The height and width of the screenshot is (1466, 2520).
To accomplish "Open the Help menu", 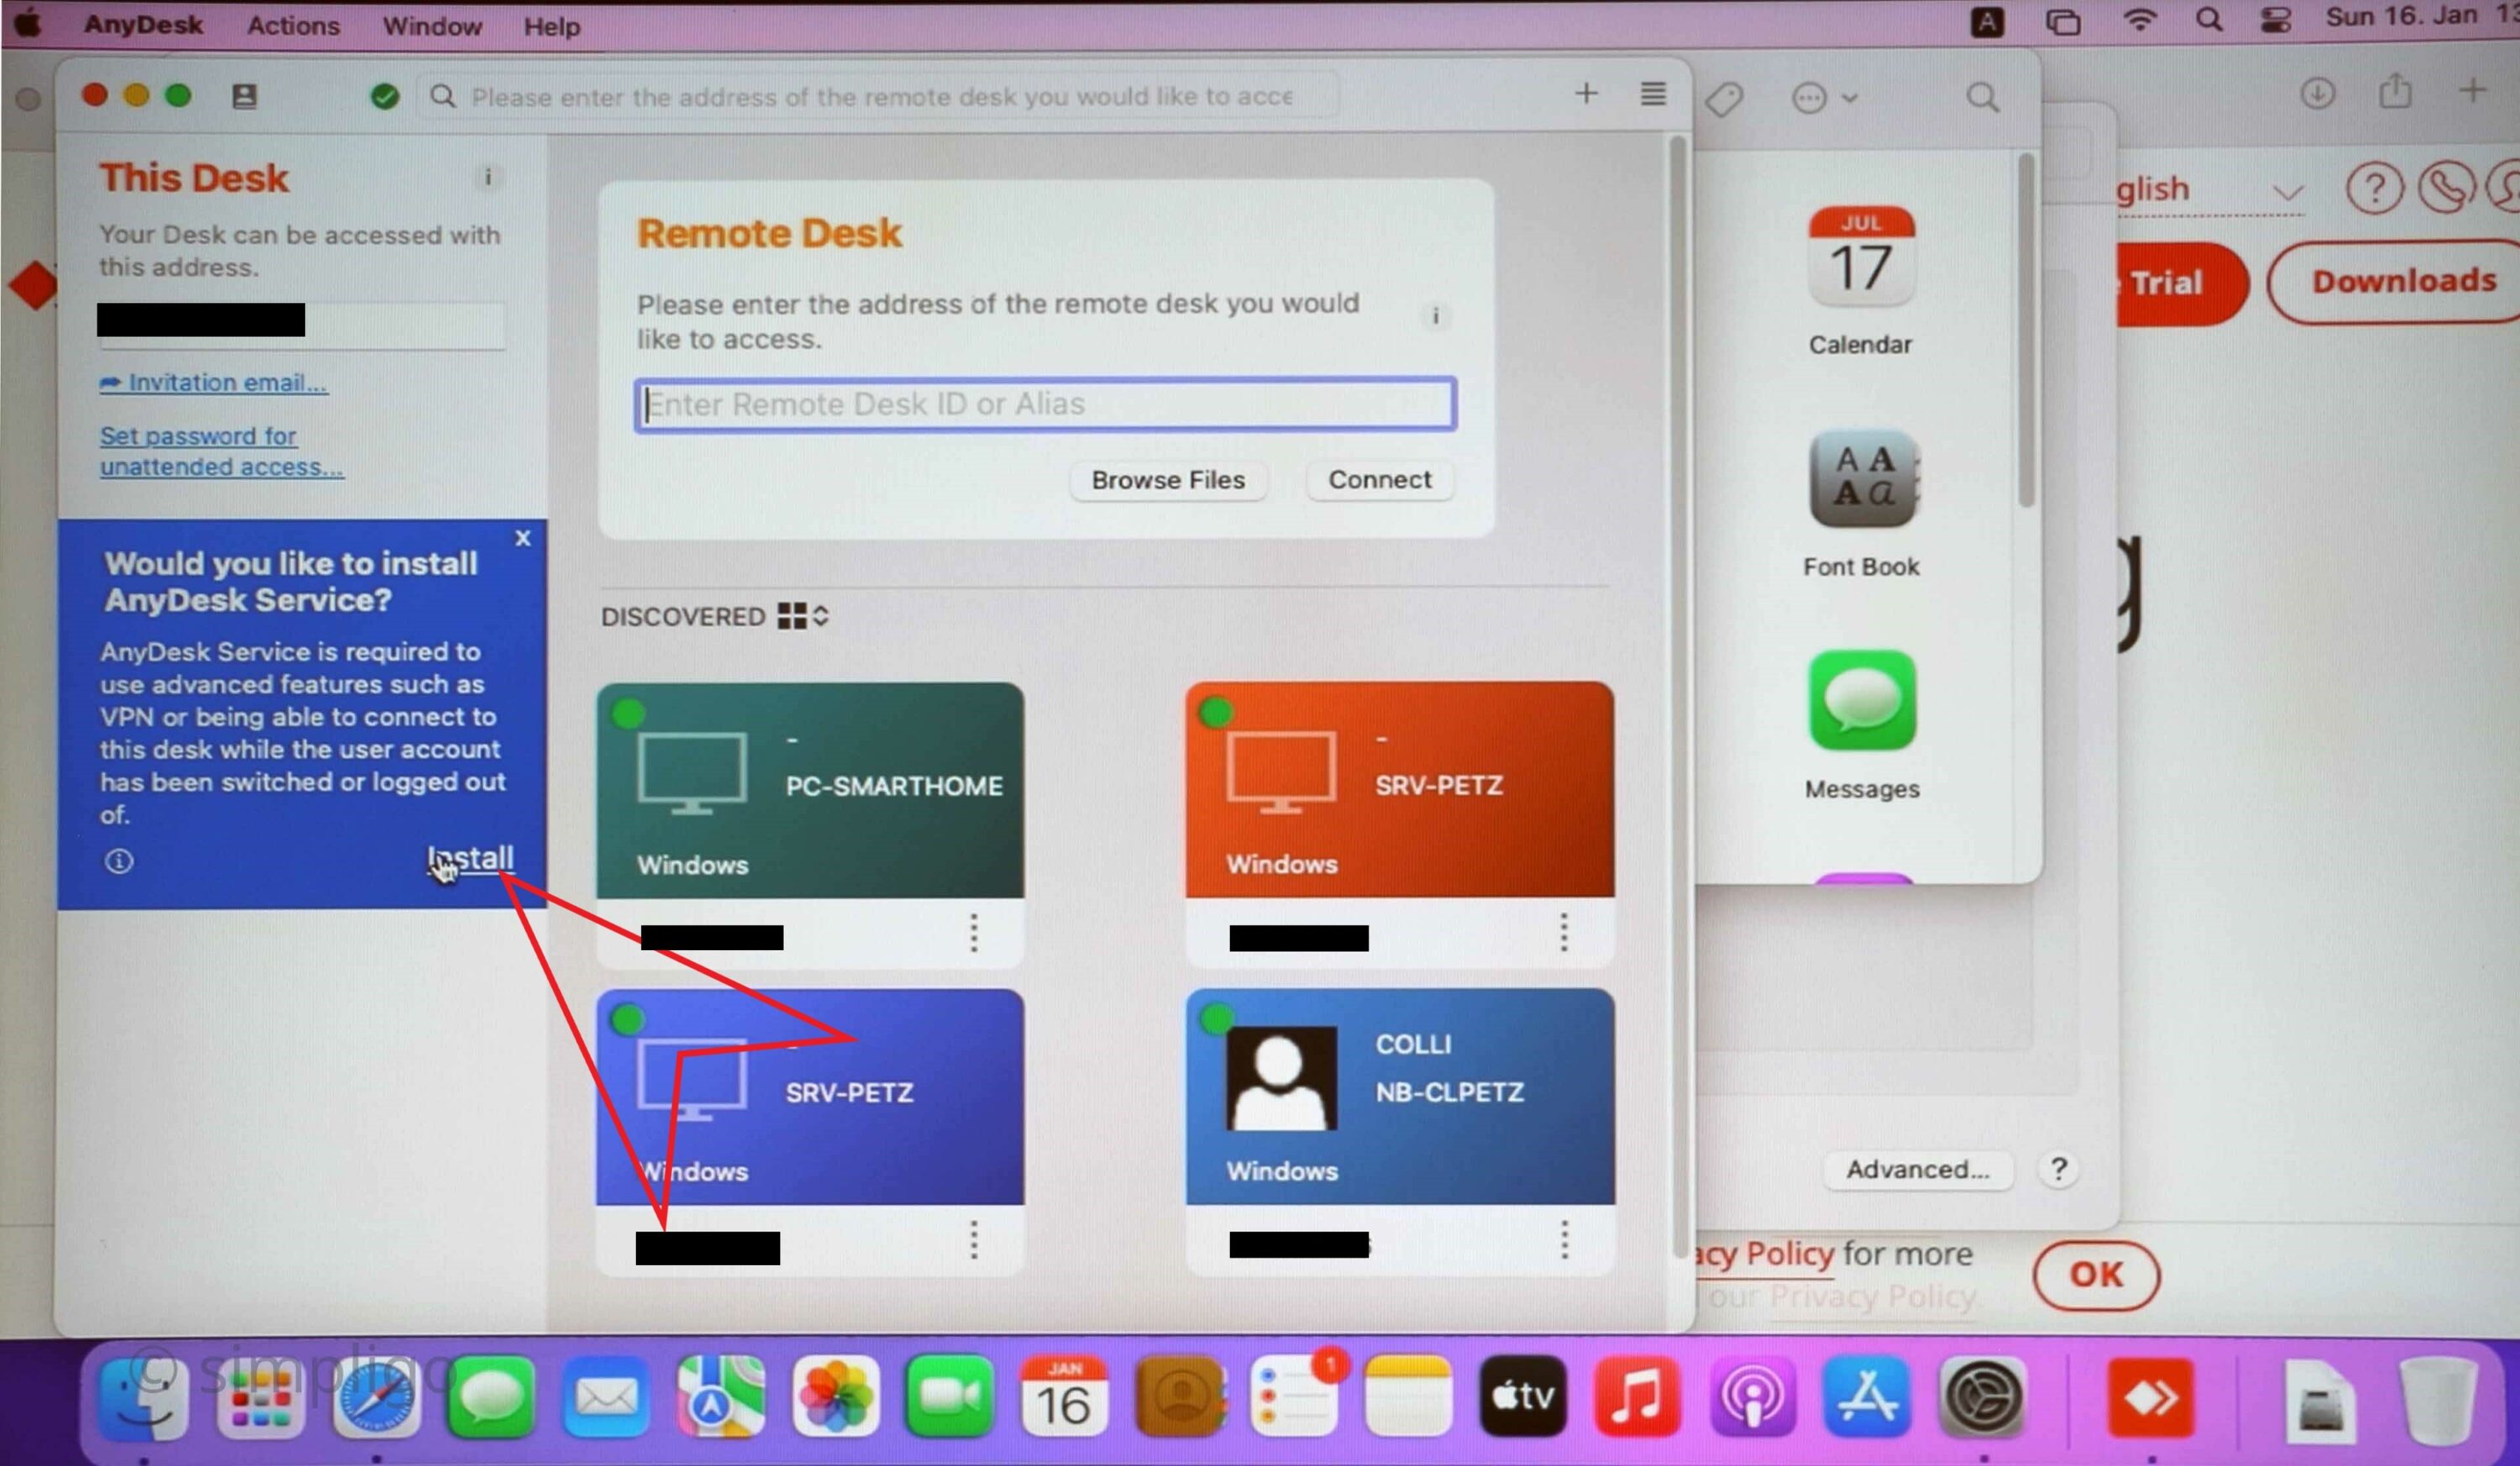I will tap(552, 26).
